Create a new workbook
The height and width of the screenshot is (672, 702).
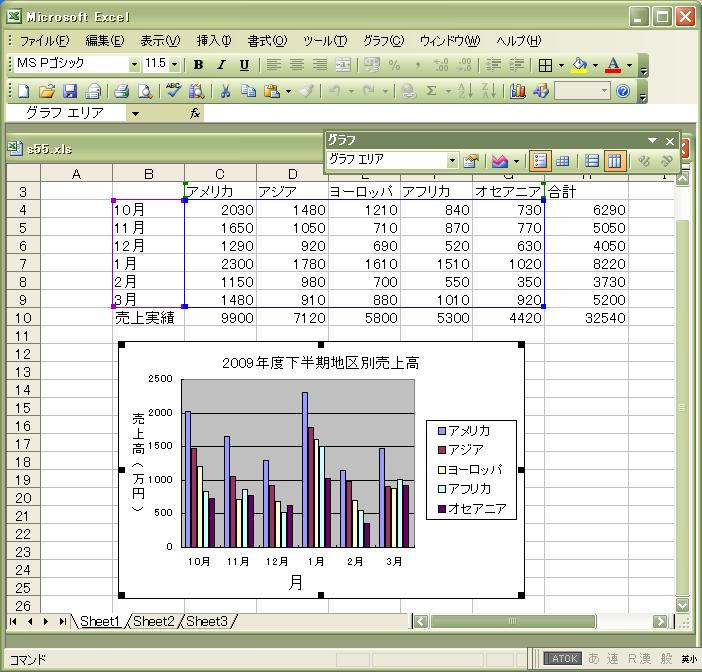(x=24, y=91)
